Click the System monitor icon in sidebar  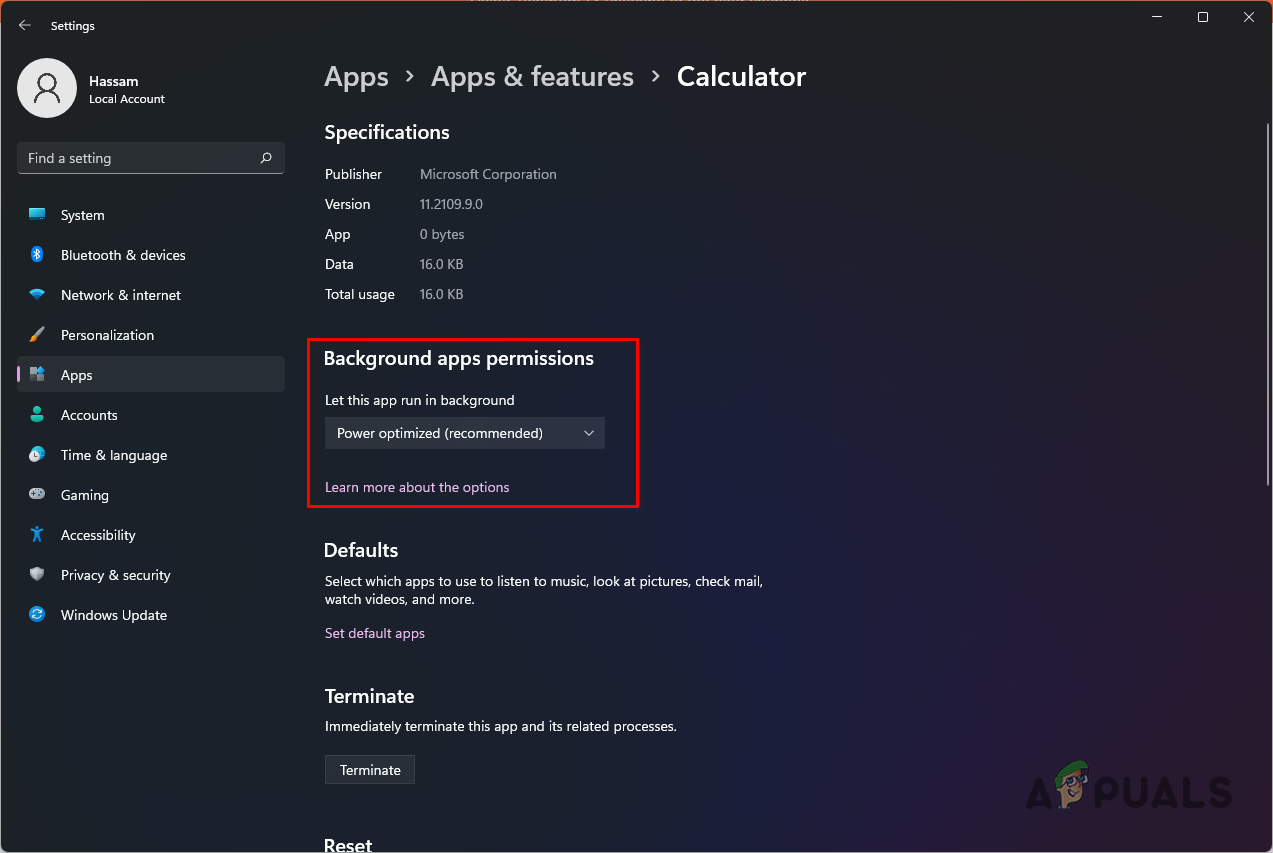point(37,215)
